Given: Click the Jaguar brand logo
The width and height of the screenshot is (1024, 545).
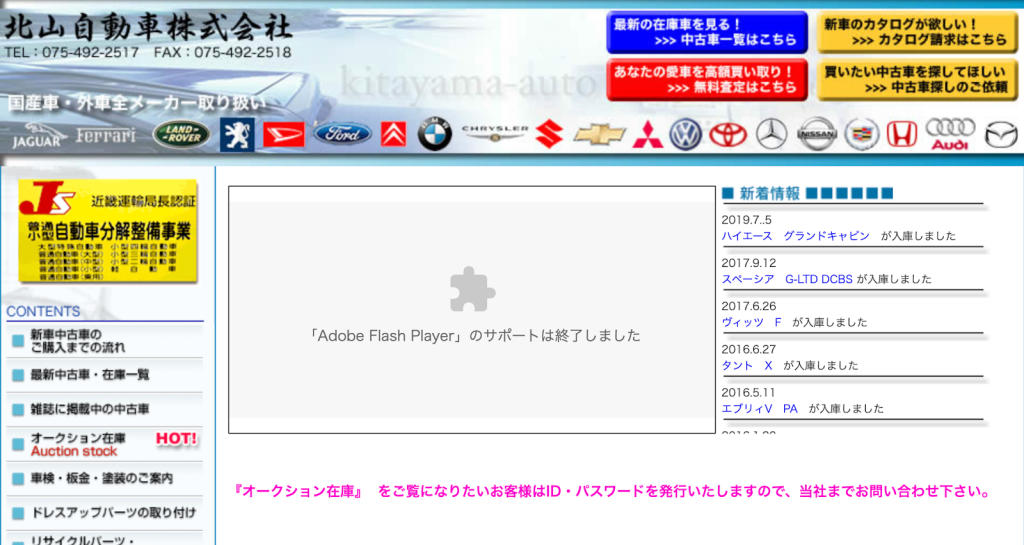Looking at the screenshot, I should click(37, 135).
